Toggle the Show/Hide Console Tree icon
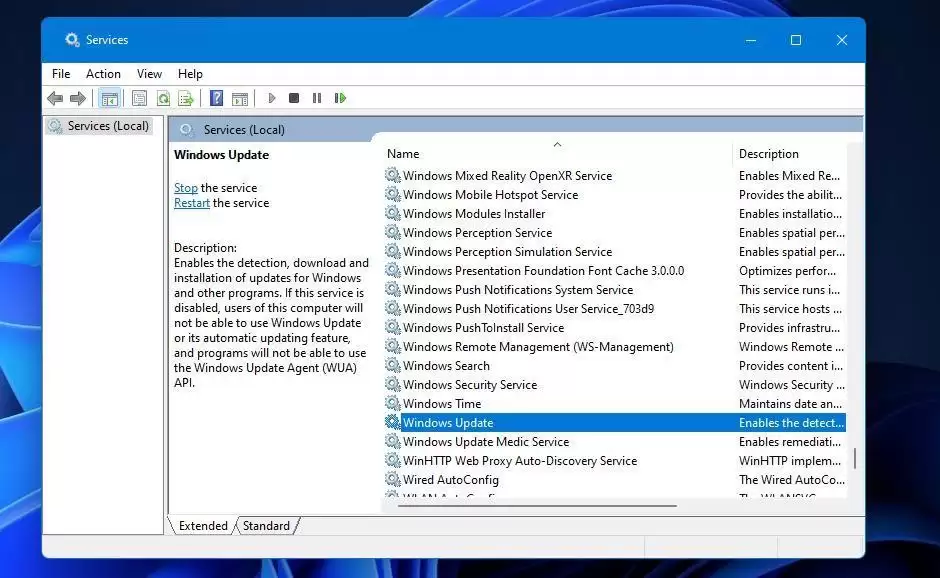The width and height of the screenshot is (940, 578). click(109, 98)
